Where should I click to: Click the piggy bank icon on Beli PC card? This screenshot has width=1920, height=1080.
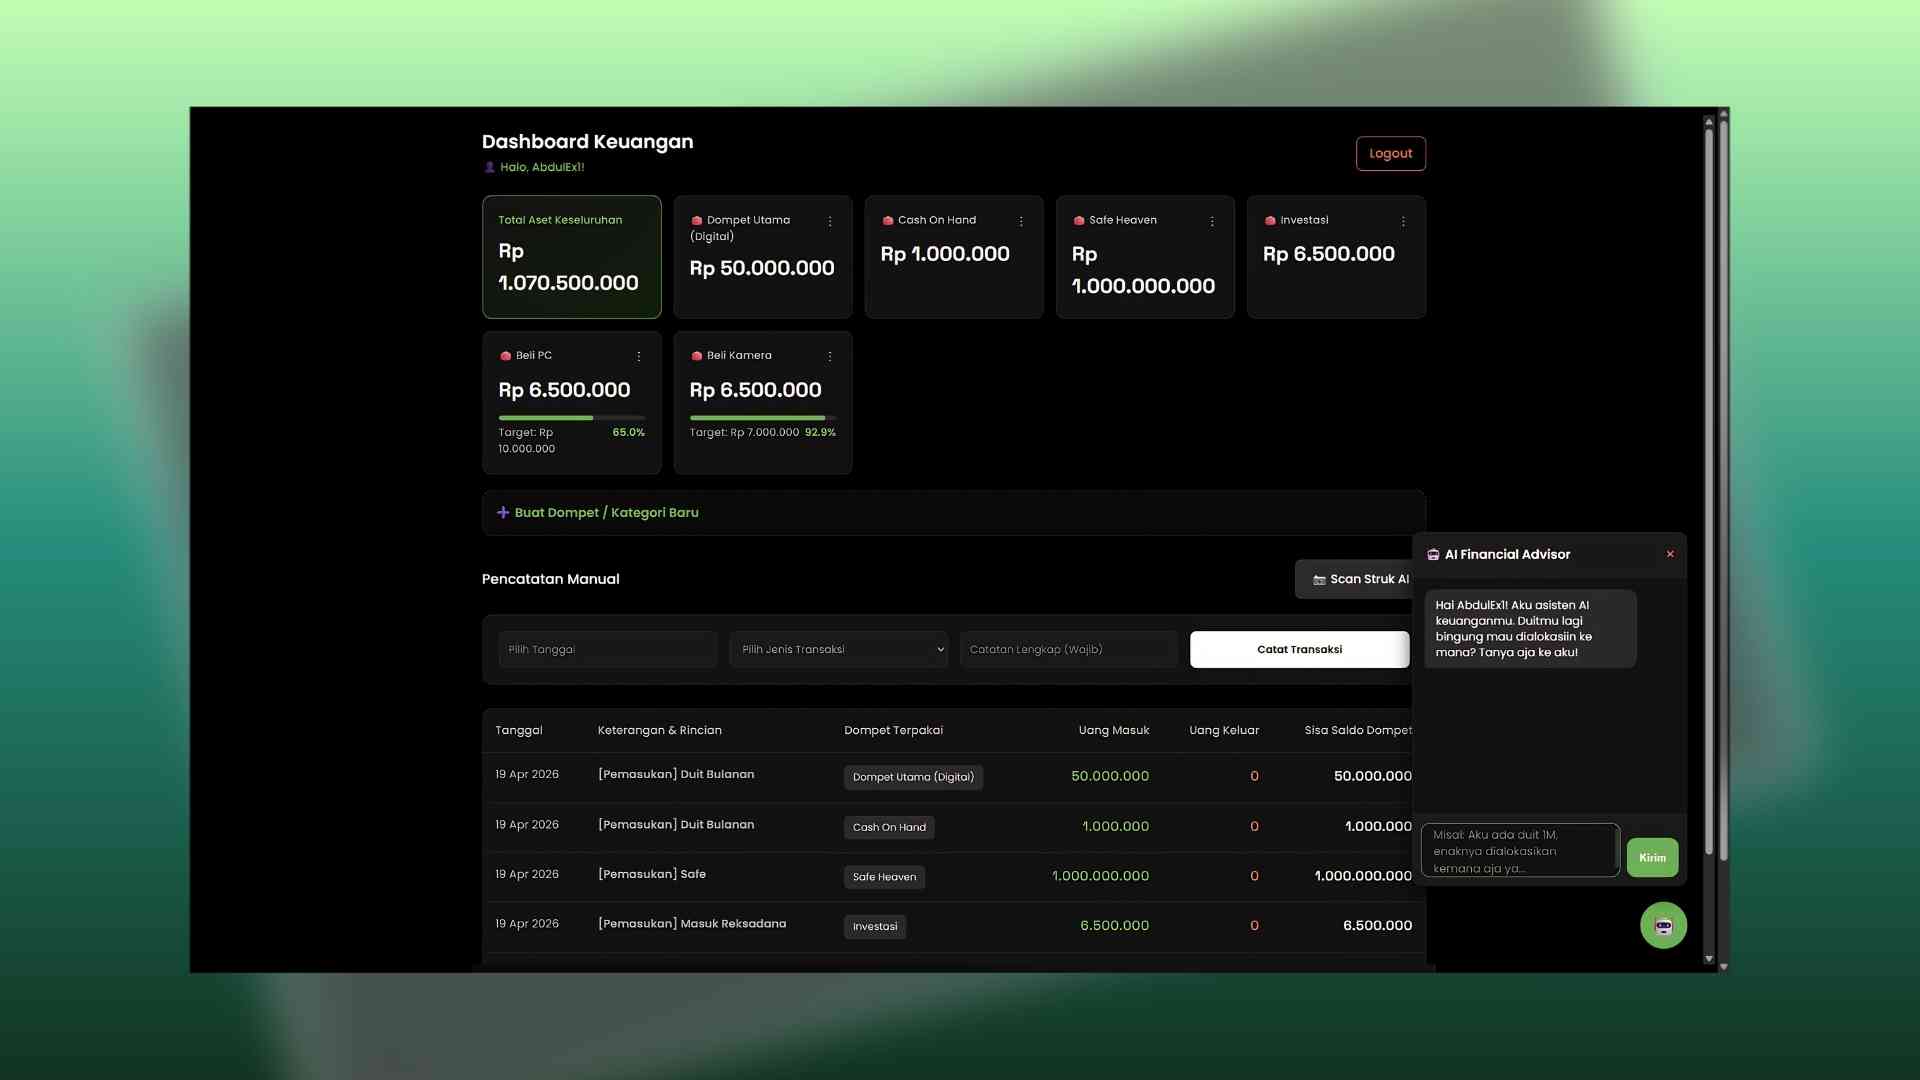506,355
